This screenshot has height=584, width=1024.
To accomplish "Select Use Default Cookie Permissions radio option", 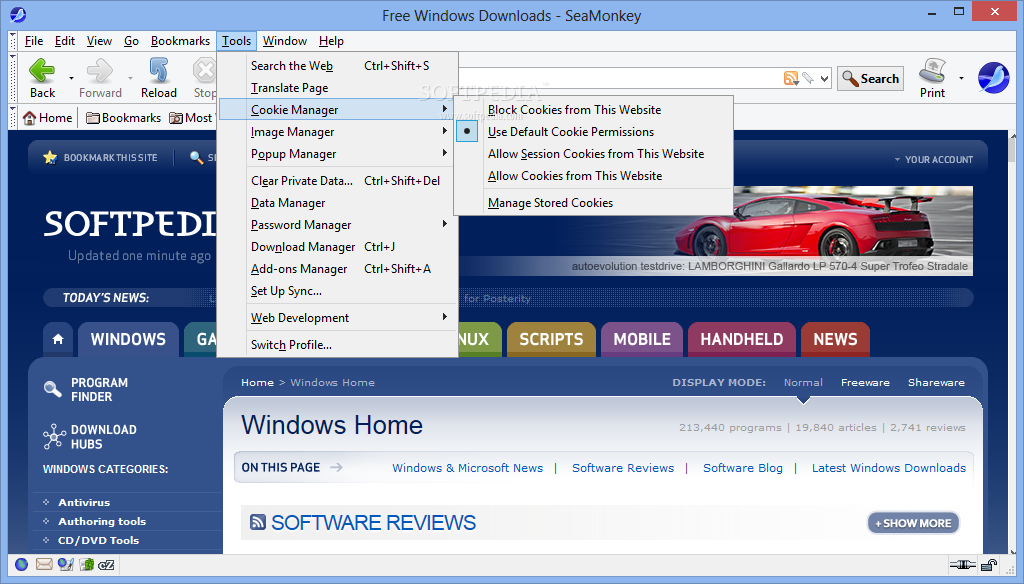I will click(x=594, y=132).
